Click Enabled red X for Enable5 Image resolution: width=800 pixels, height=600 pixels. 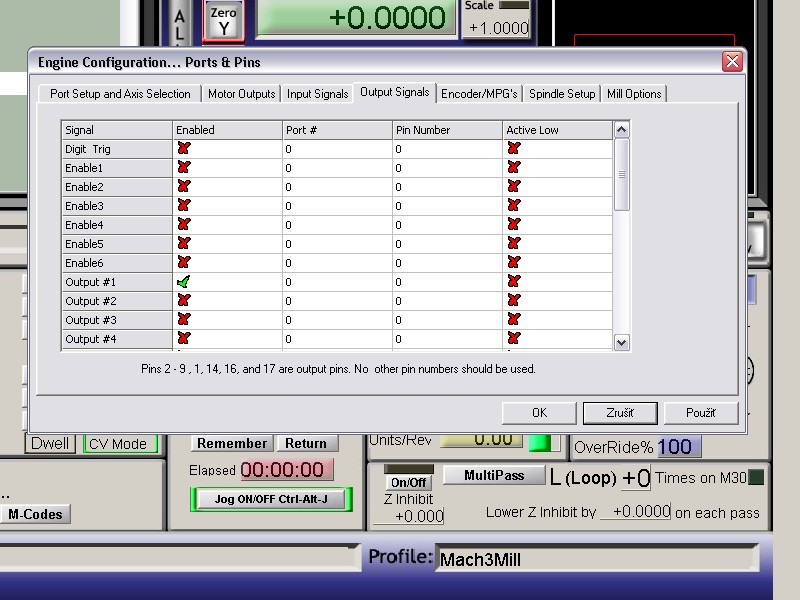pos(184,244)
